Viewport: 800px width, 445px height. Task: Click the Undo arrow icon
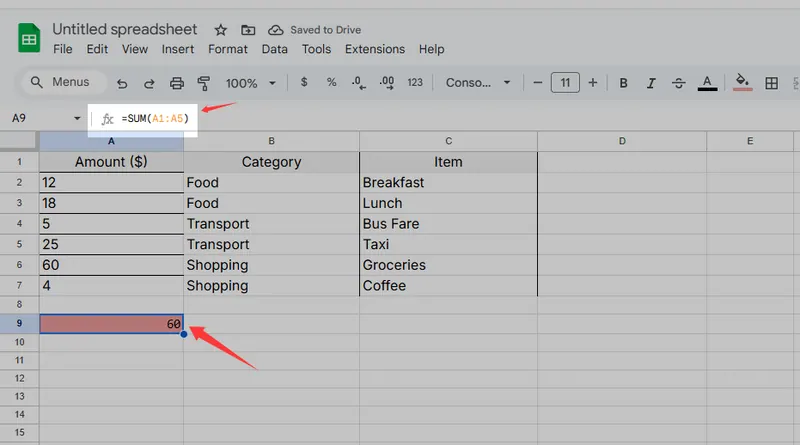pyautogui.click(x=122, y=83)
